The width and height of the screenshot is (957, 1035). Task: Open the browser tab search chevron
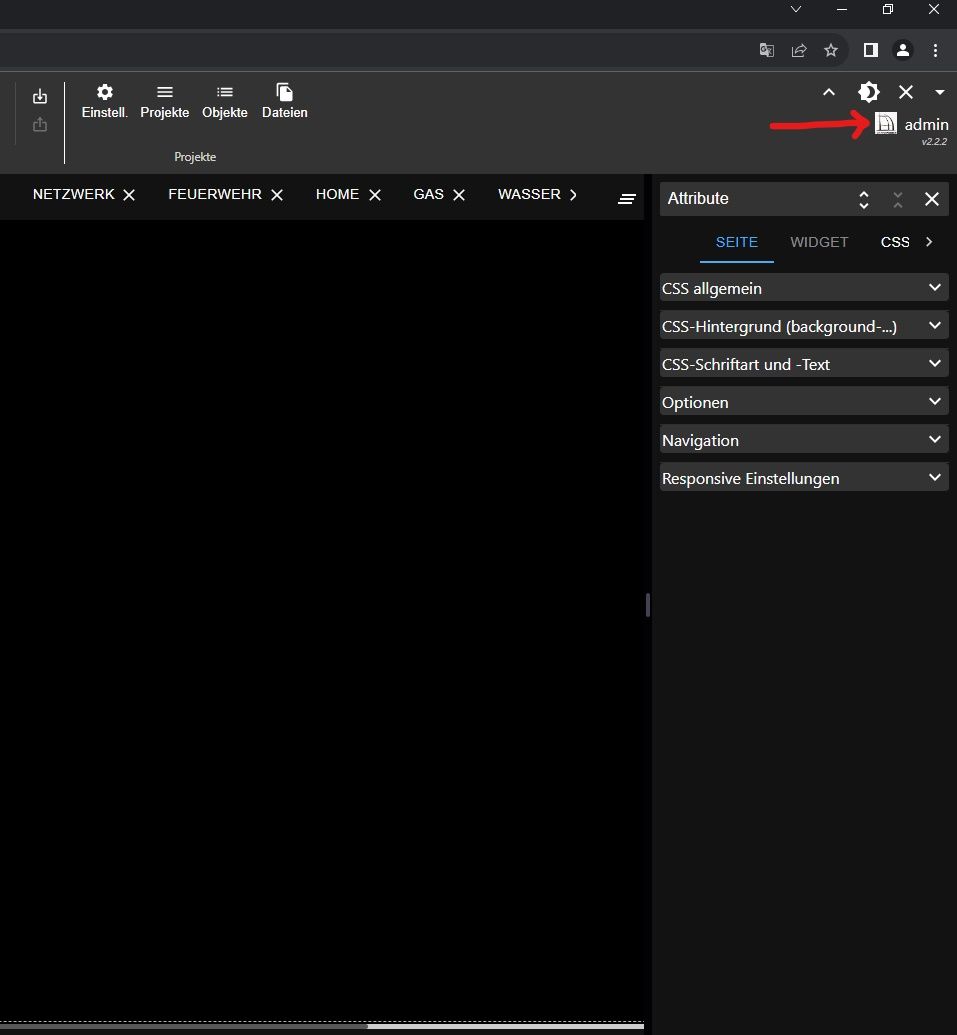[x=796, y=9]
